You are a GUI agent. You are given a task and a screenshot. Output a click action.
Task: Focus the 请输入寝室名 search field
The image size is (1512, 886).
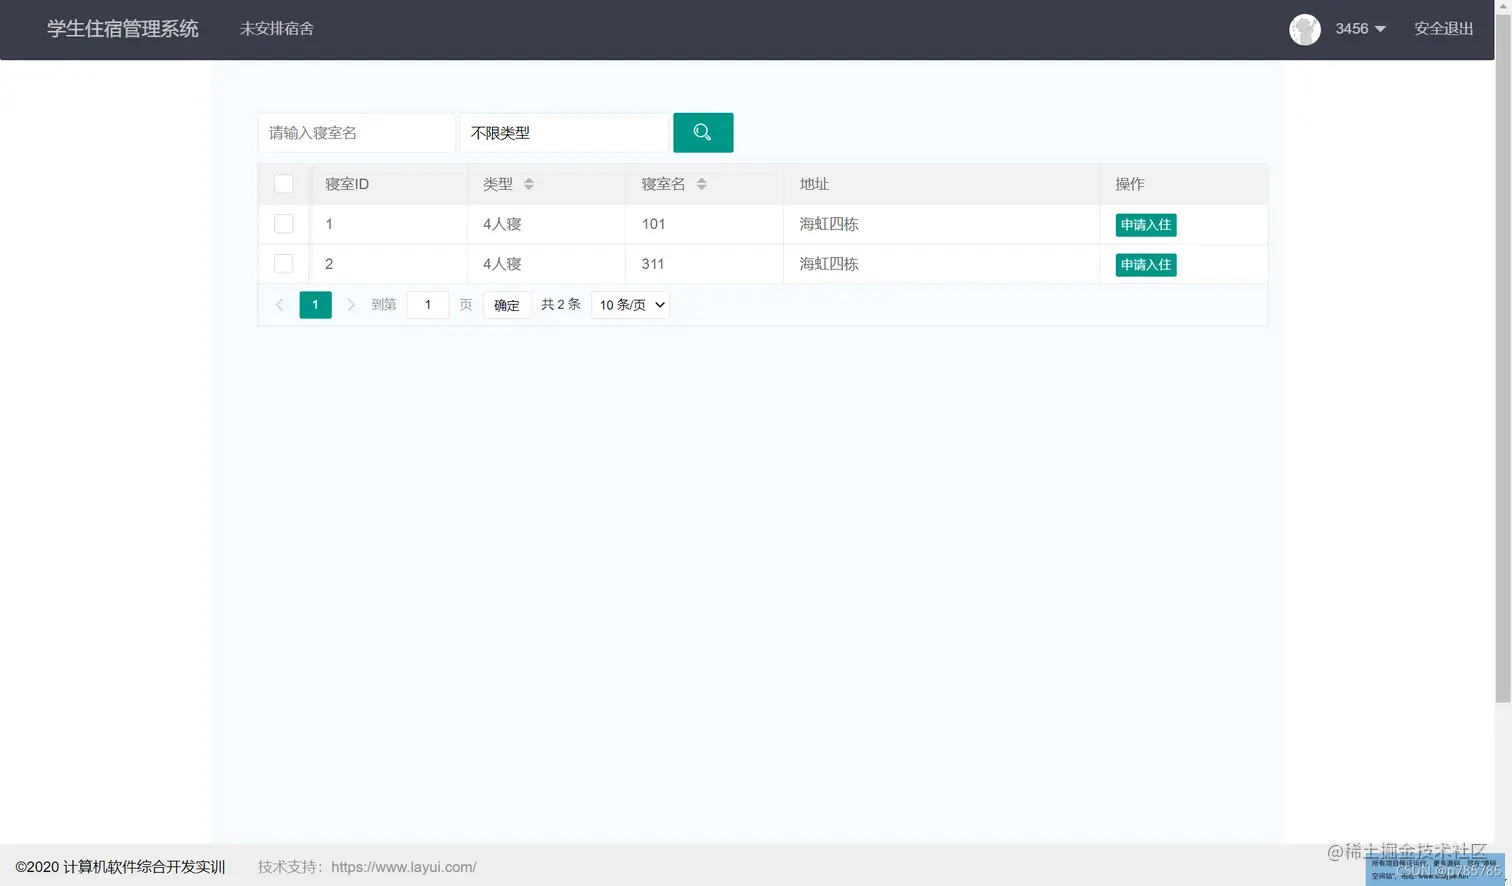pos(356,133)
